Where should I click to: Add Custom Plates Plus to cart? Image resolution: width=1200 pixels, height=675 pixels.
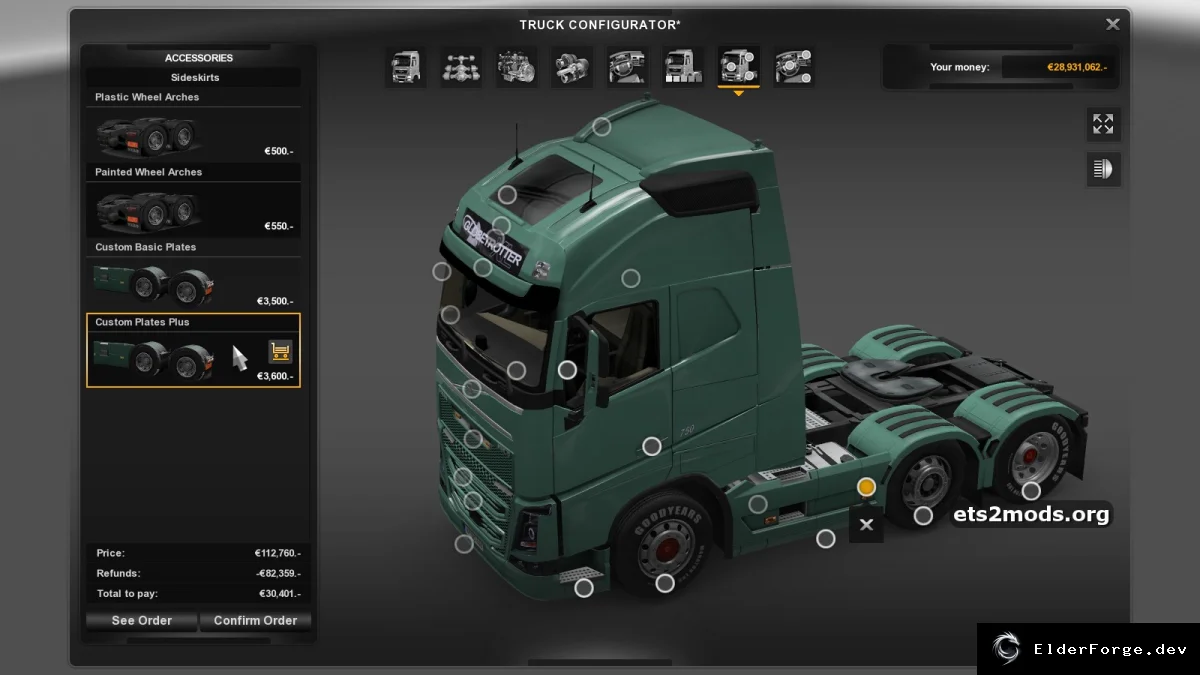(280, 351)
